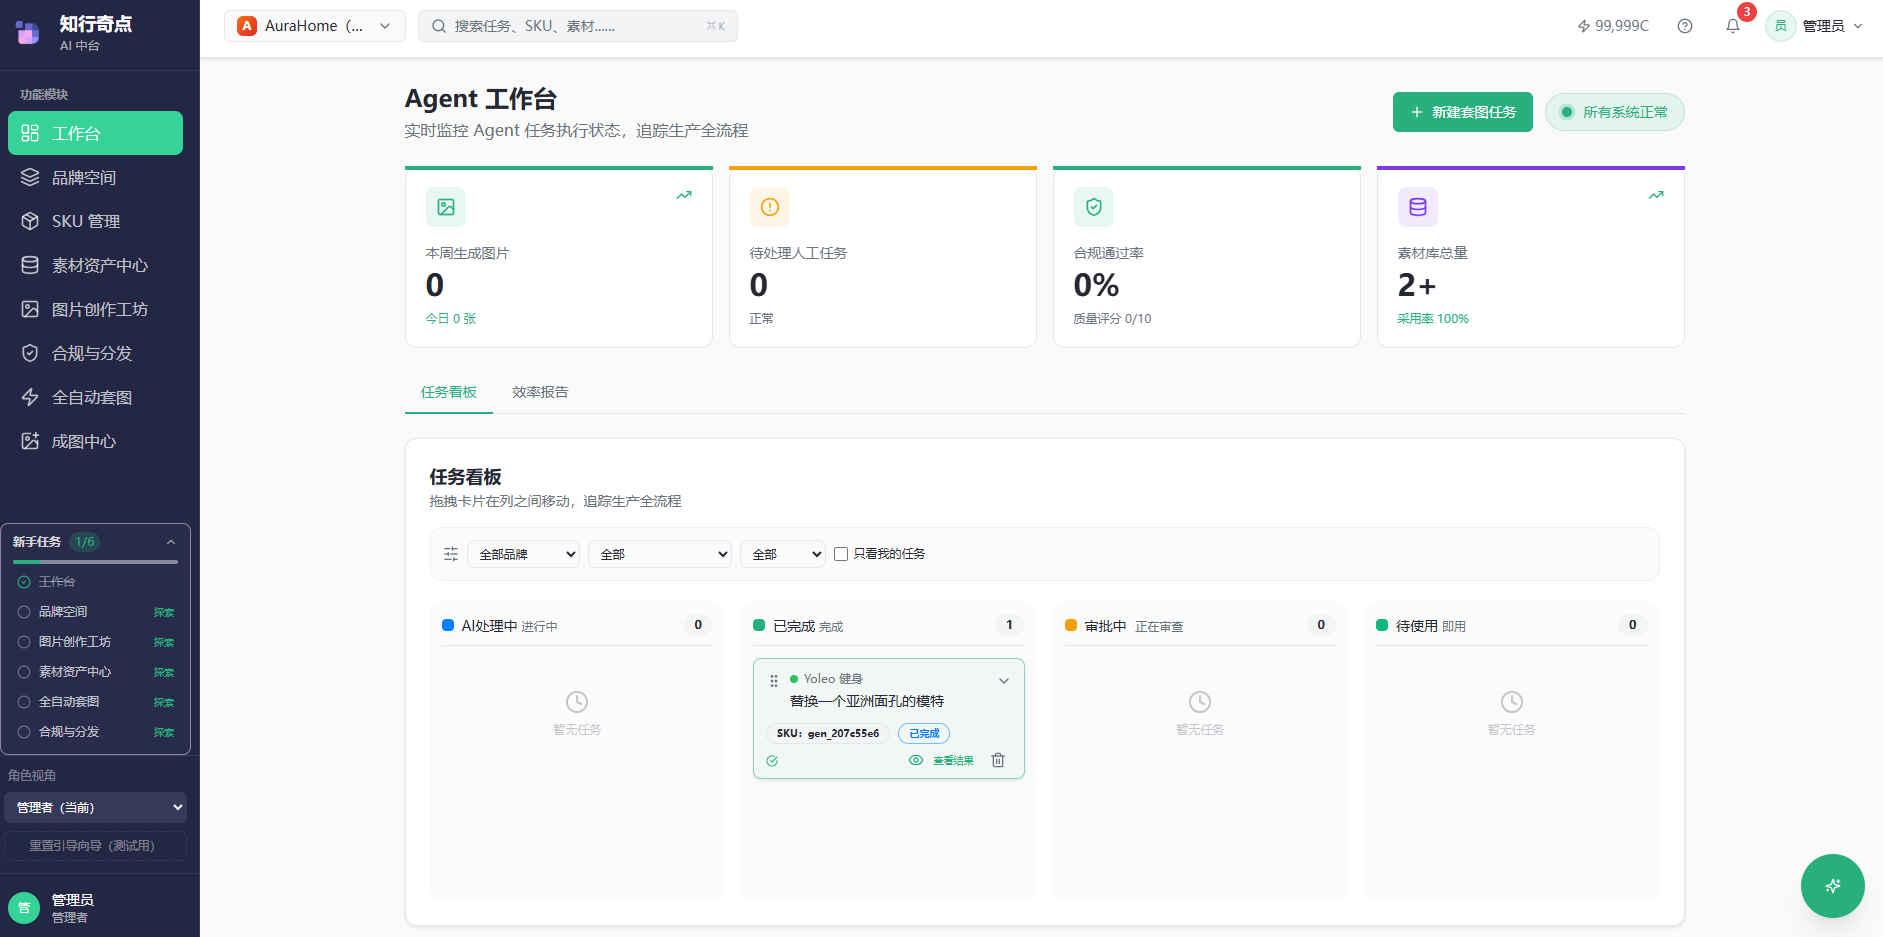Screen dimensions: 1883x937
Task: Switch to the 效率报告 tab
Action: pyautogui.click(x=540, y=392)
